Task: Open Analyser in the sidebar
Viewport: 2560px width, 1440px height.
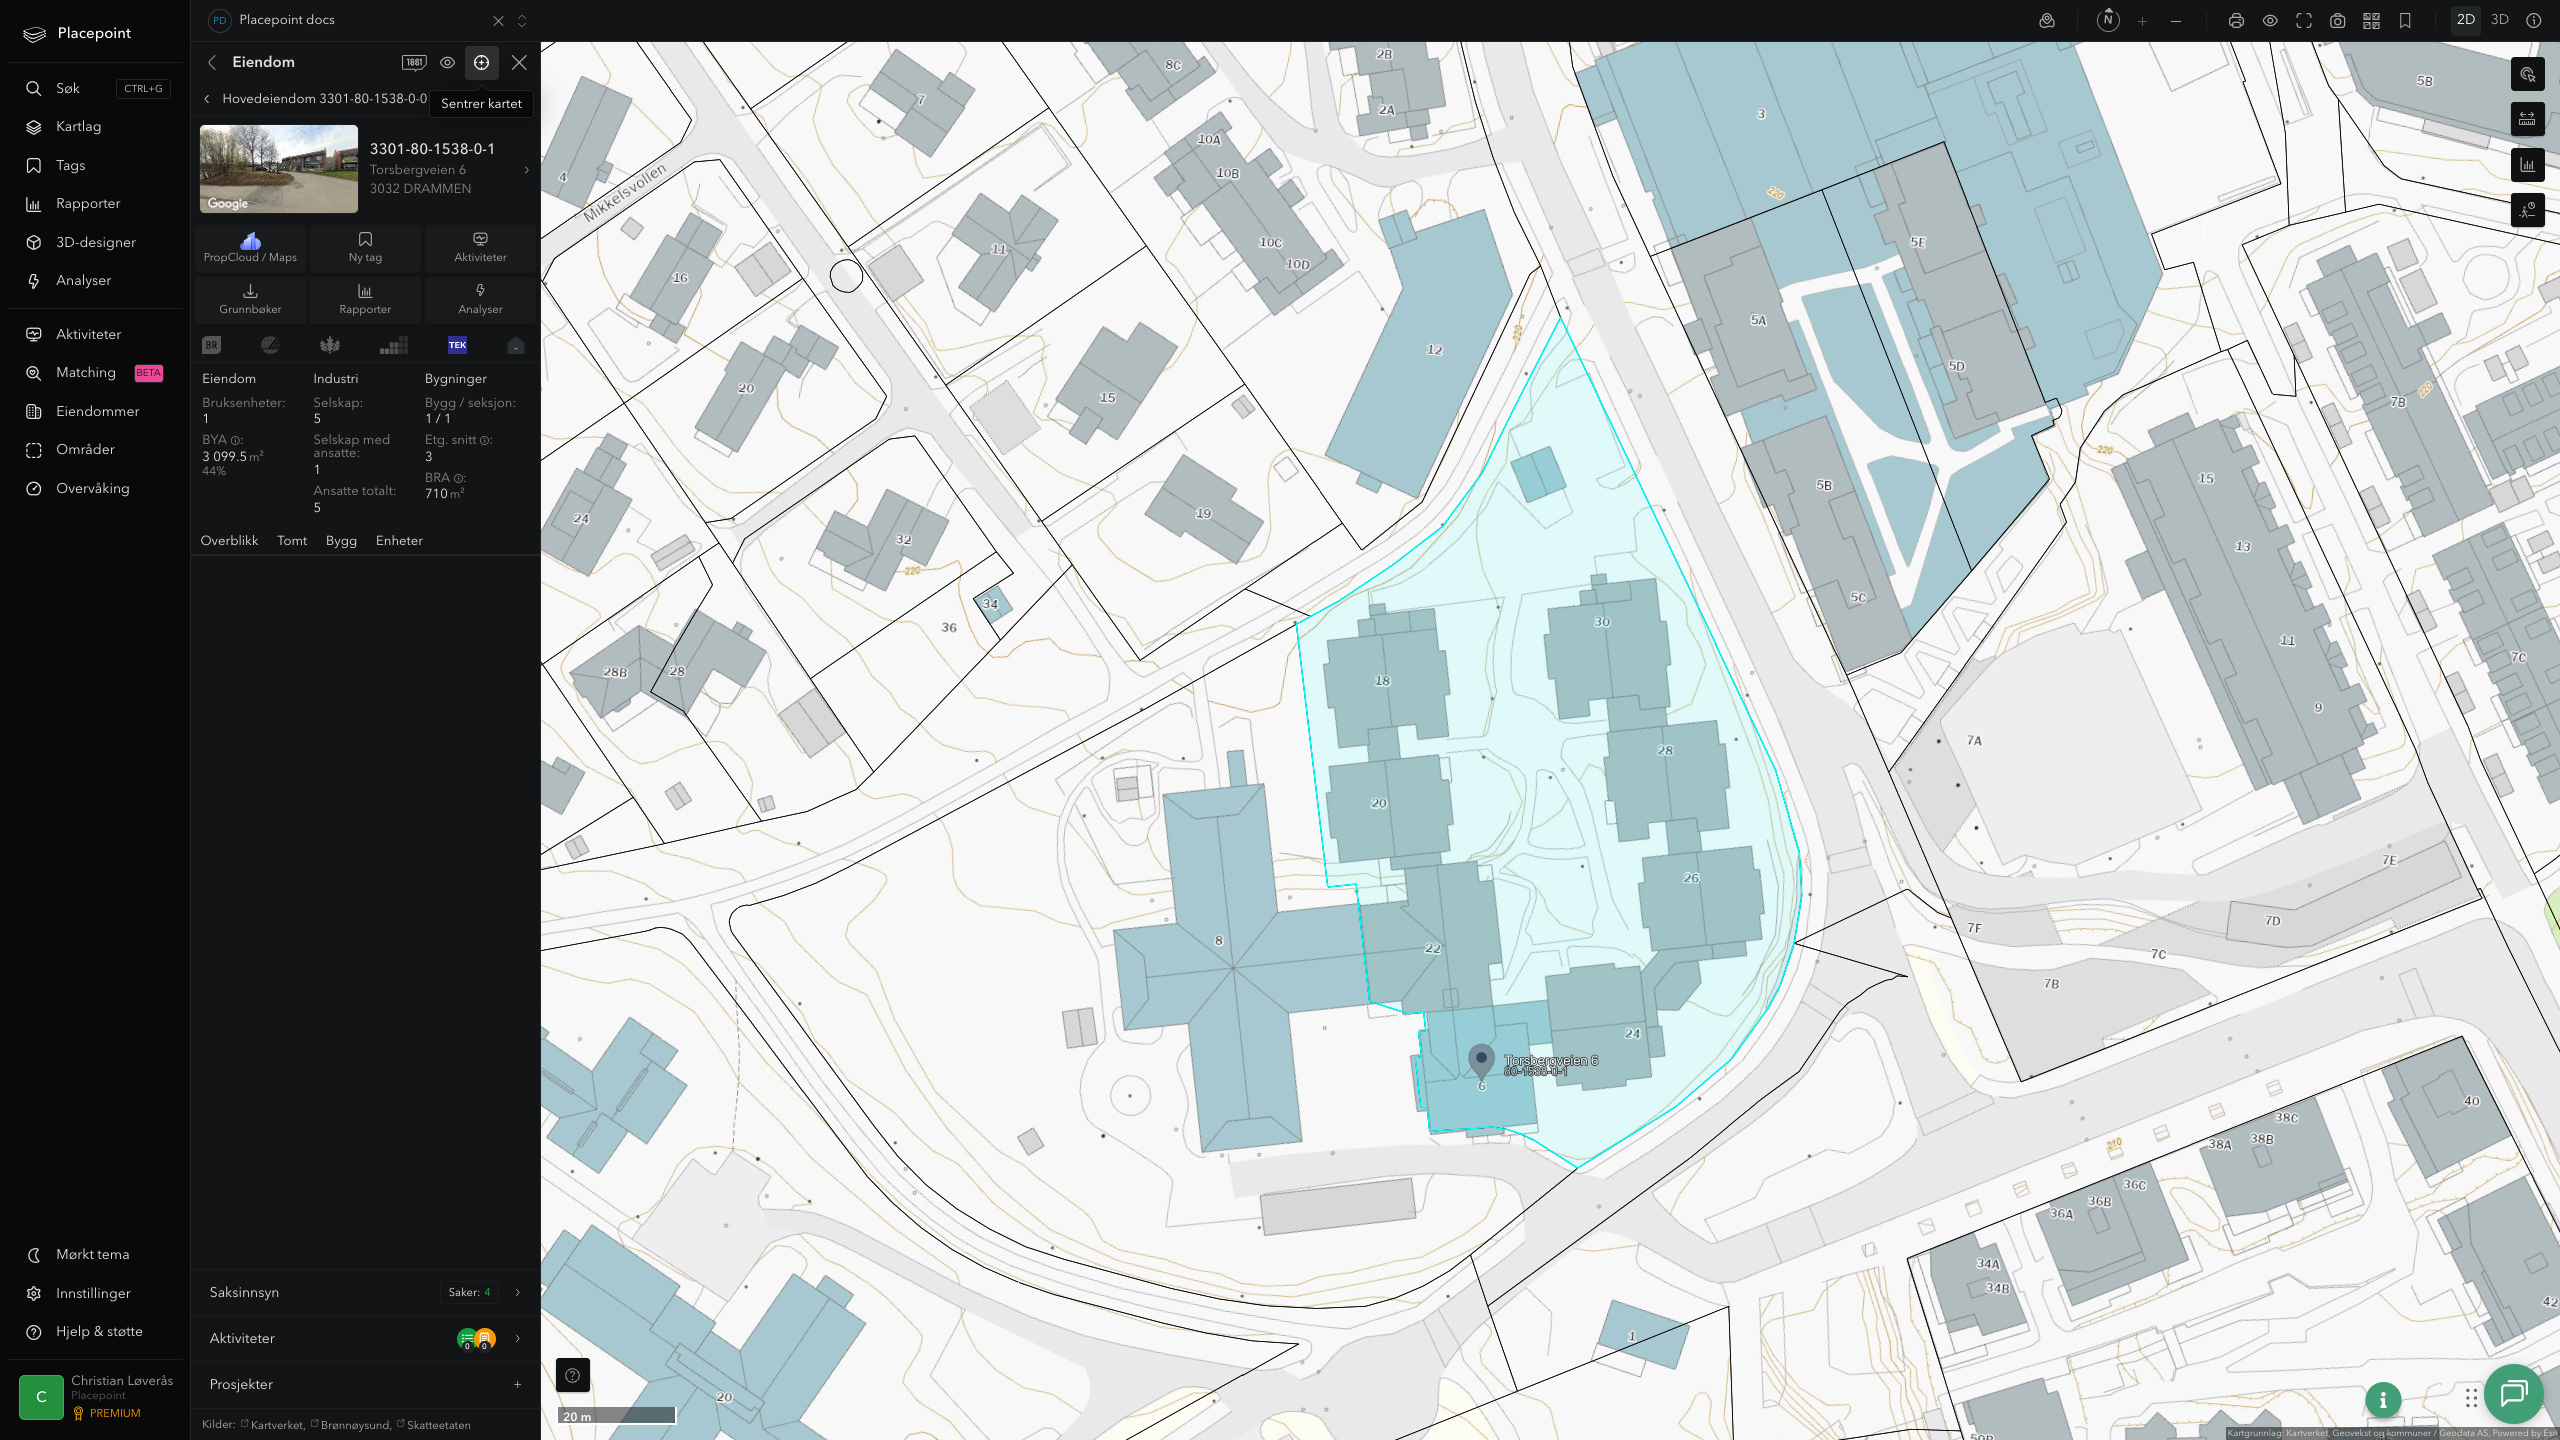Action: pyautogui.click(x=97, y=281)
